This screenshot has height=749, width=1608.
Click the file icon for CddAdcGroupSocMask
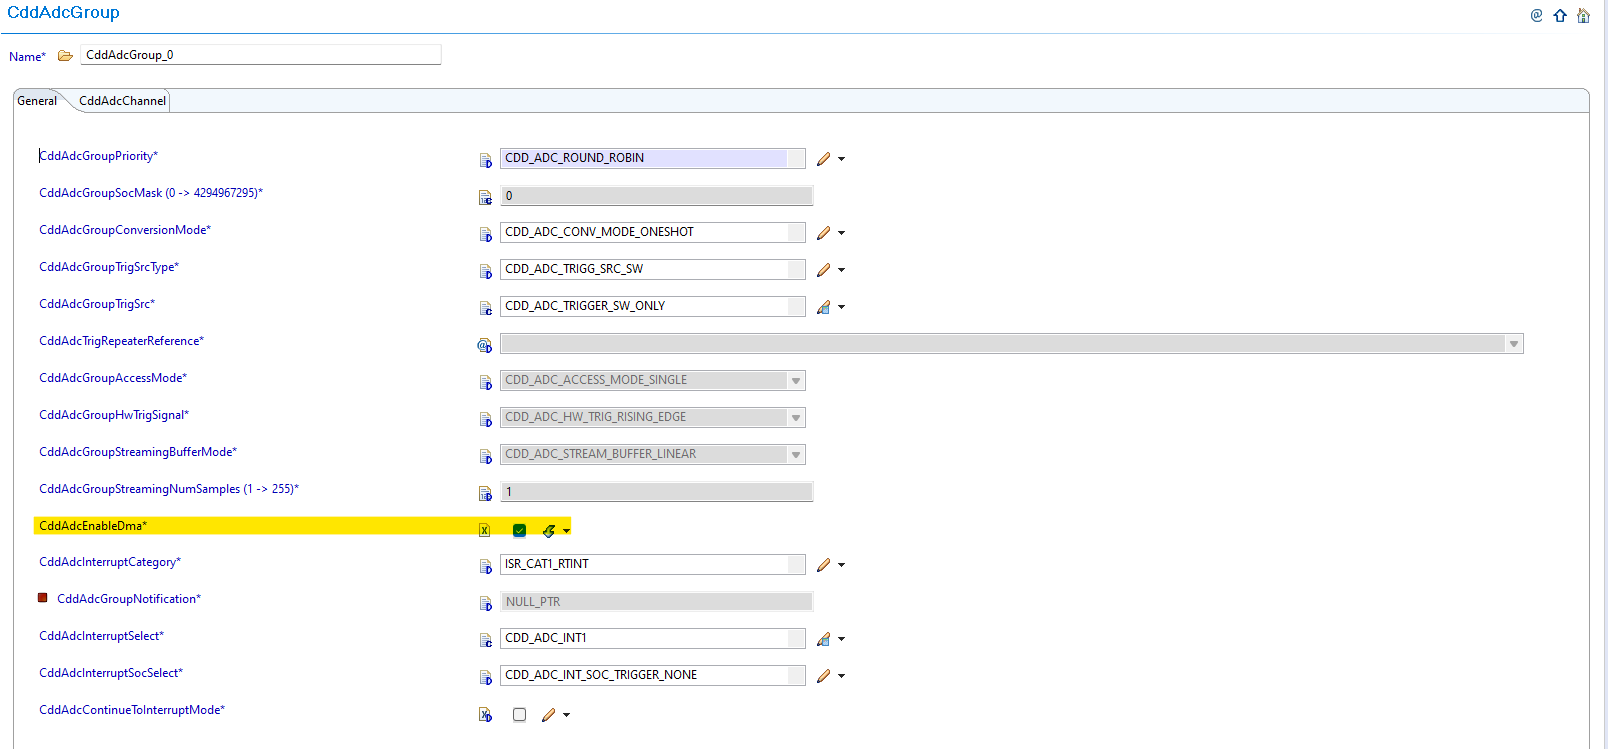485,197
